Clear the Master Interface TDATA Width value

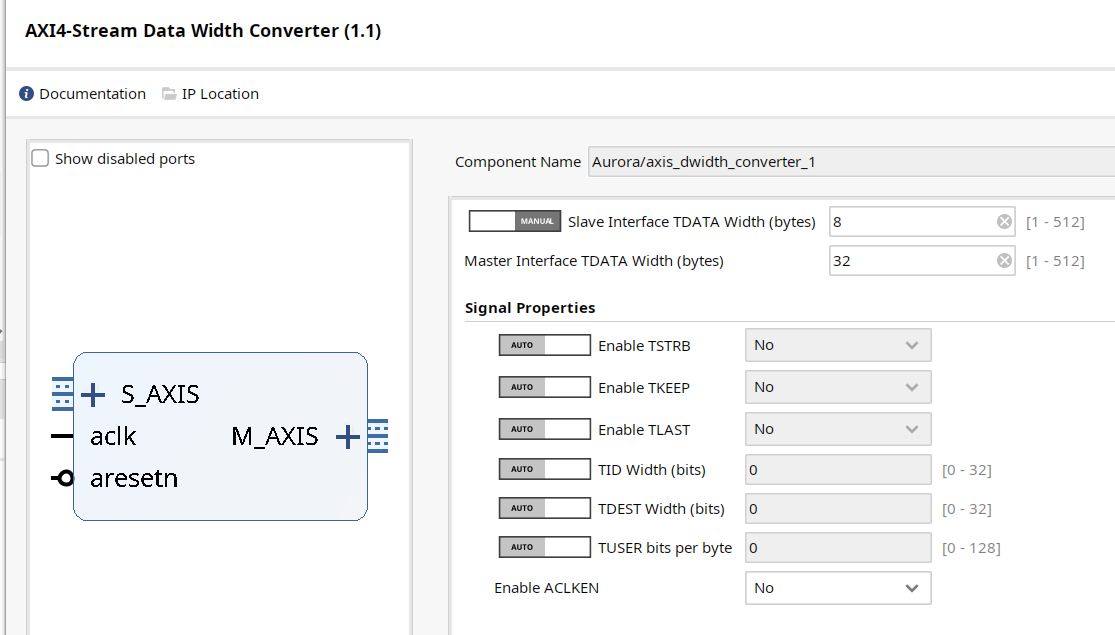point(1004,261)
